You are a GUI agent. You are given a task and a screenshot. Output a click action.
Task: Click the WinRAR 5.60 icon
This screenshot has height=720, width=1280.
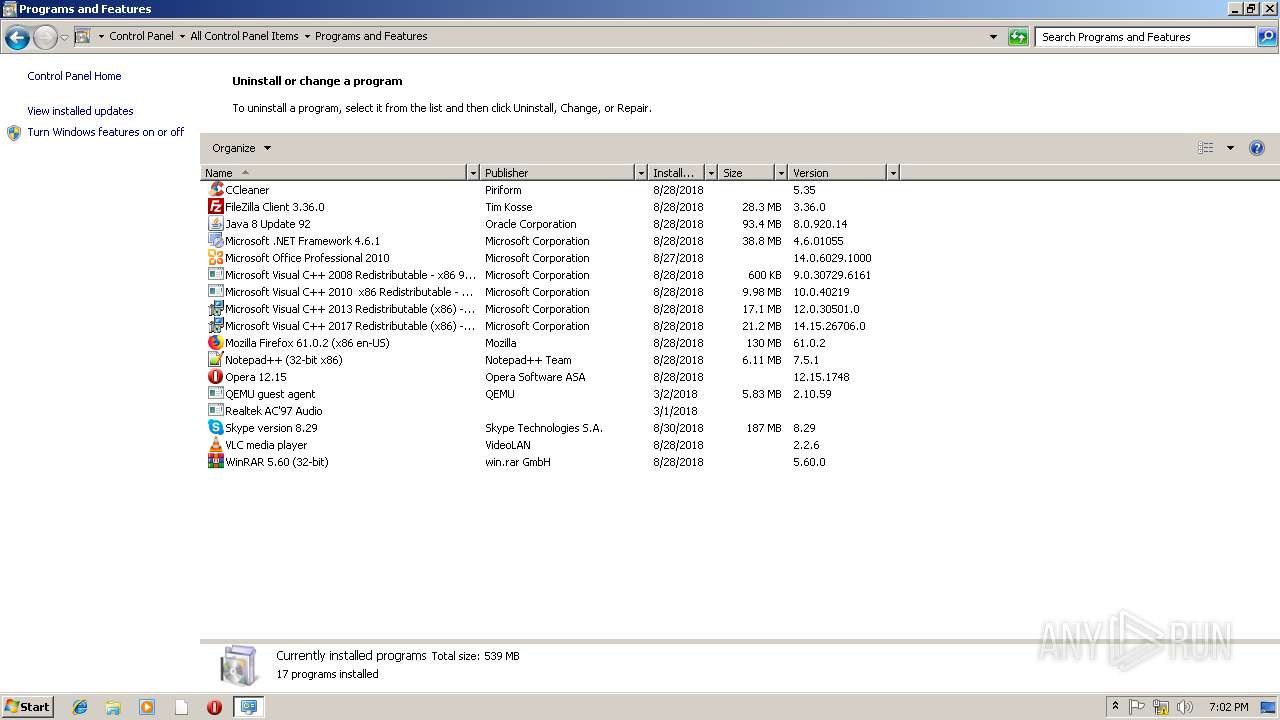(x=215, y=462)
